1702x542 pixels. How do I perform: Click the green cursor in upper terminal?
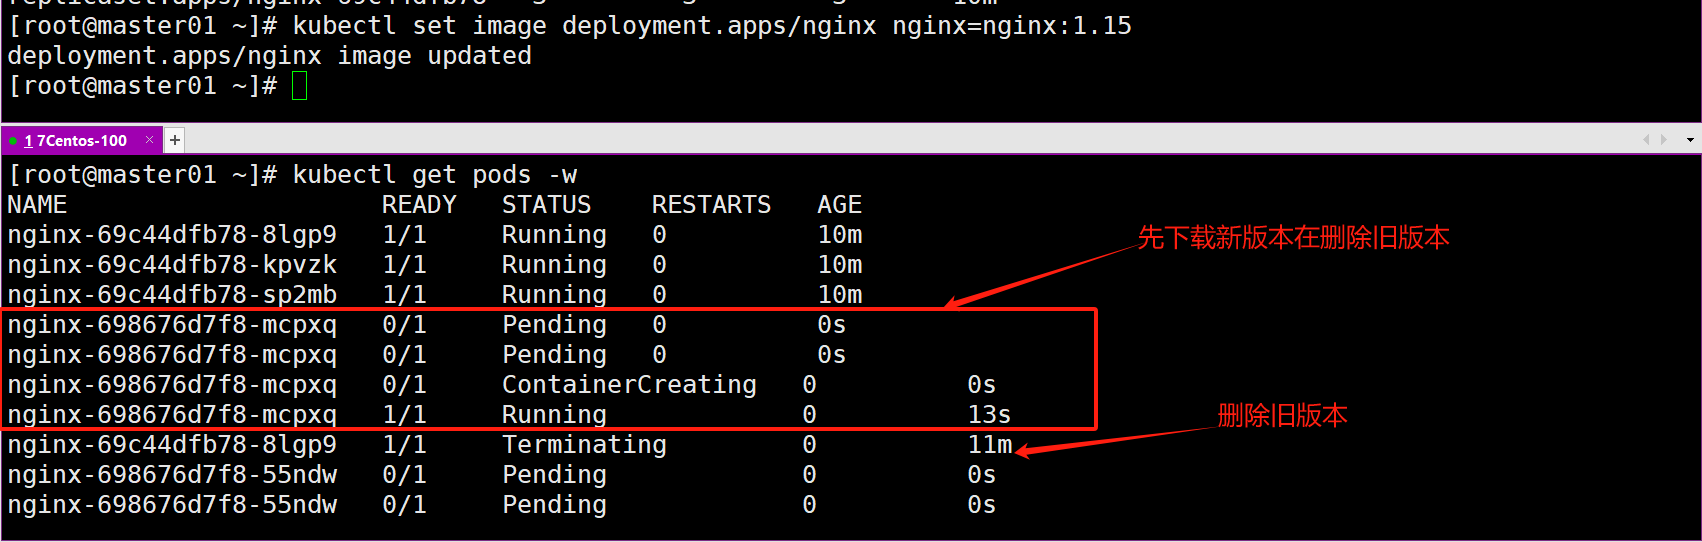299,86
